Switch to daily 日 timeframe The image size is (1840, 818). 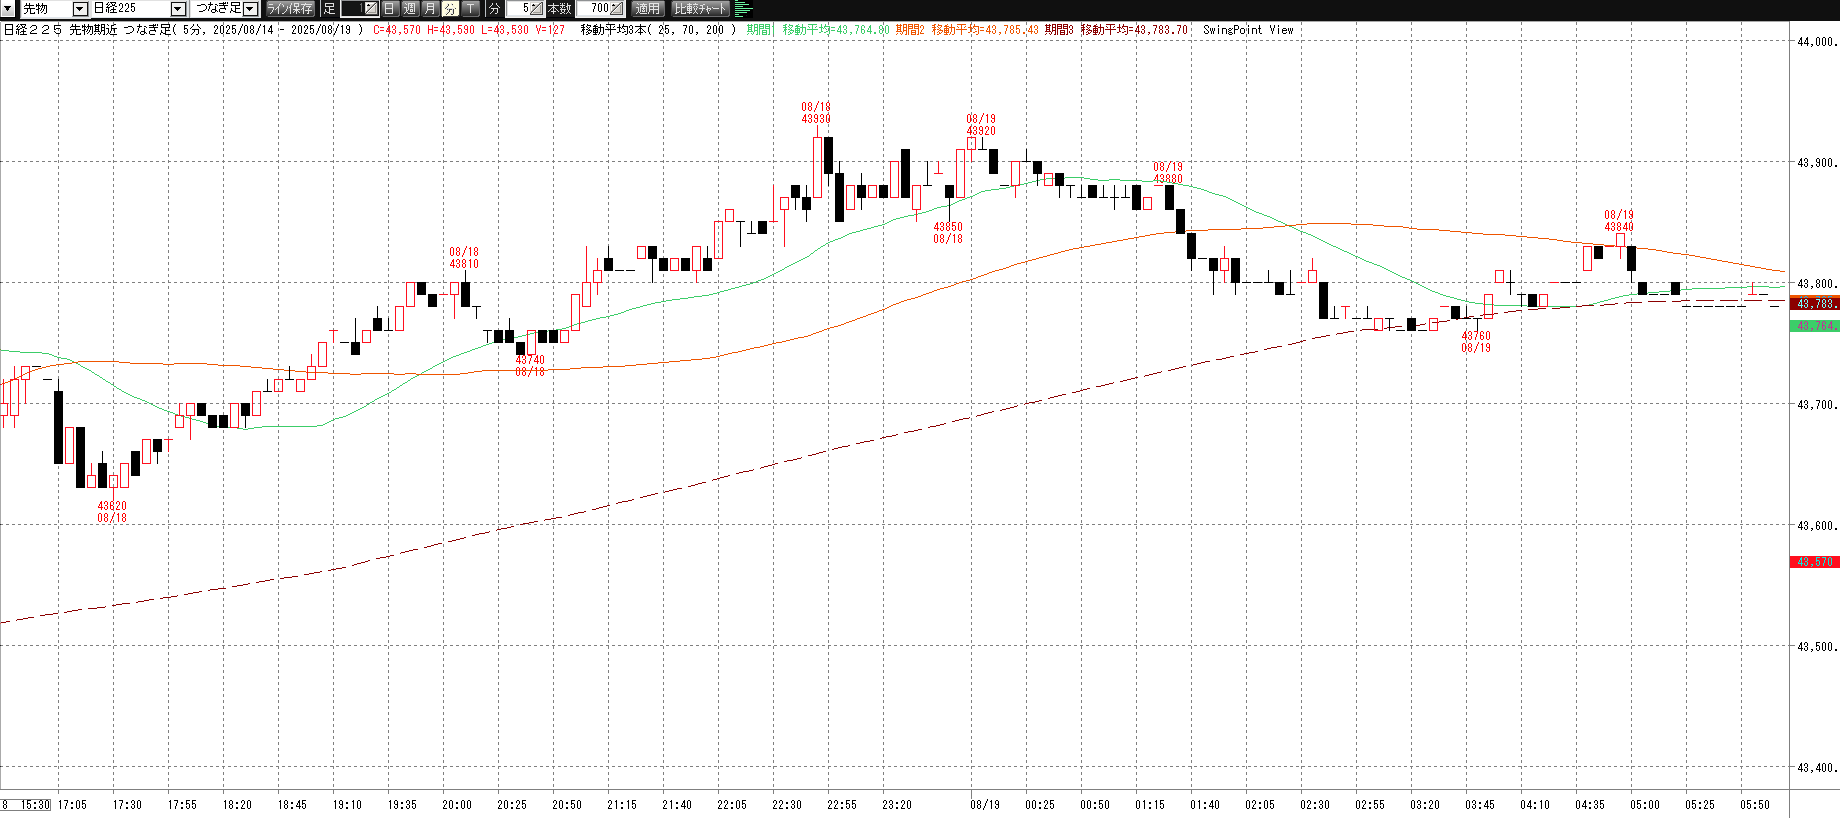click(x=390, y=9)
